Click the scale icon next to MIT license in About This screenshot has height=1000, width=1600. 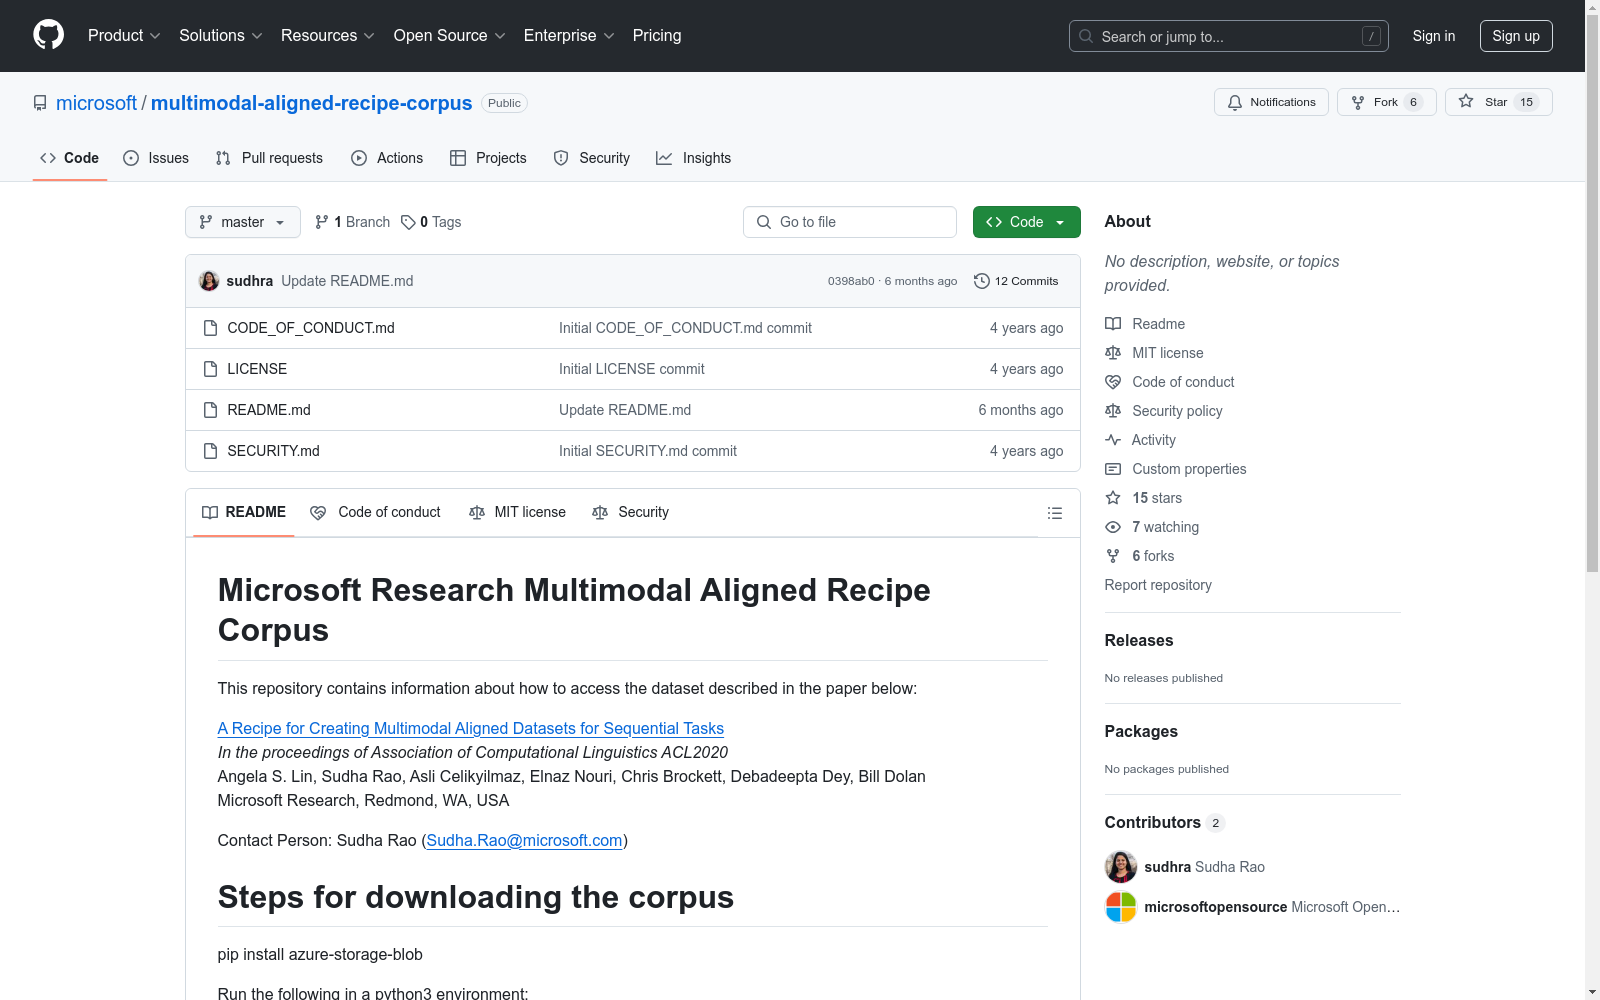(x=1113, y=353)
